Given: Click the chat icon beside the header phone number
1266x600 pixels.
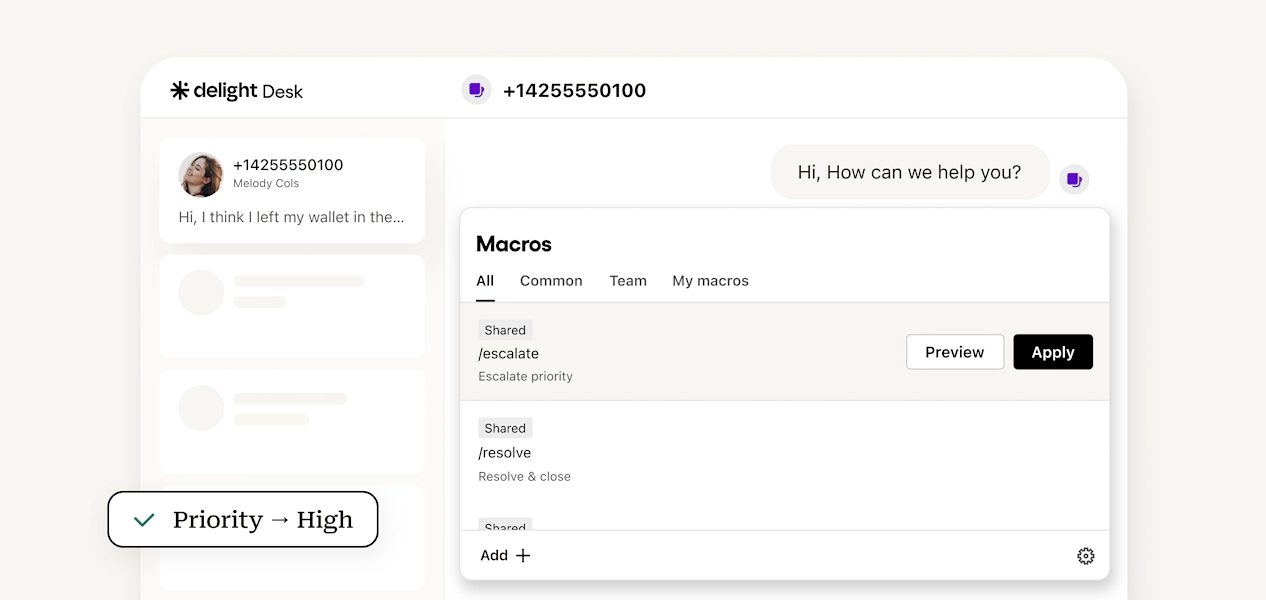Looking at the screenshot, I should pyautogui.click(x=476, y=90).
